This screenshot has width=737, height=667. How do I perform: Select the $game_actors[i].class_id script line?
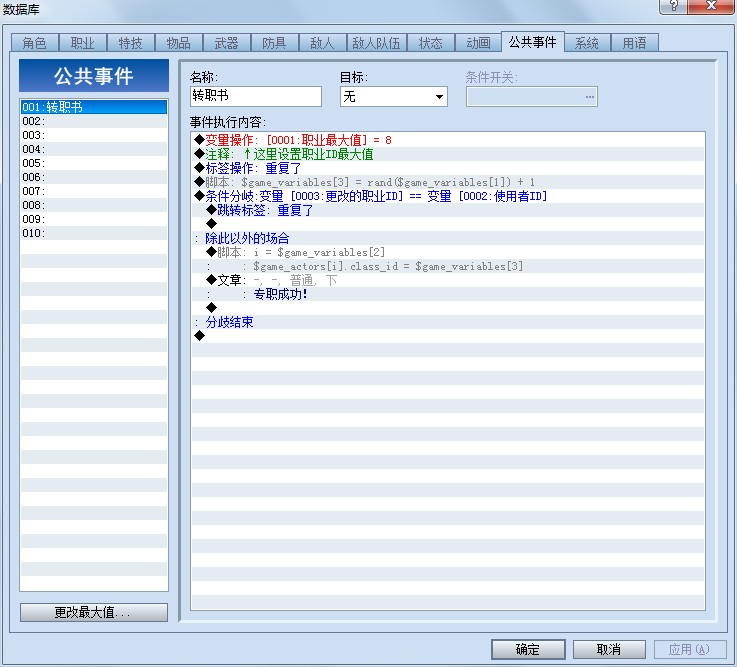[x=448, y=266]
